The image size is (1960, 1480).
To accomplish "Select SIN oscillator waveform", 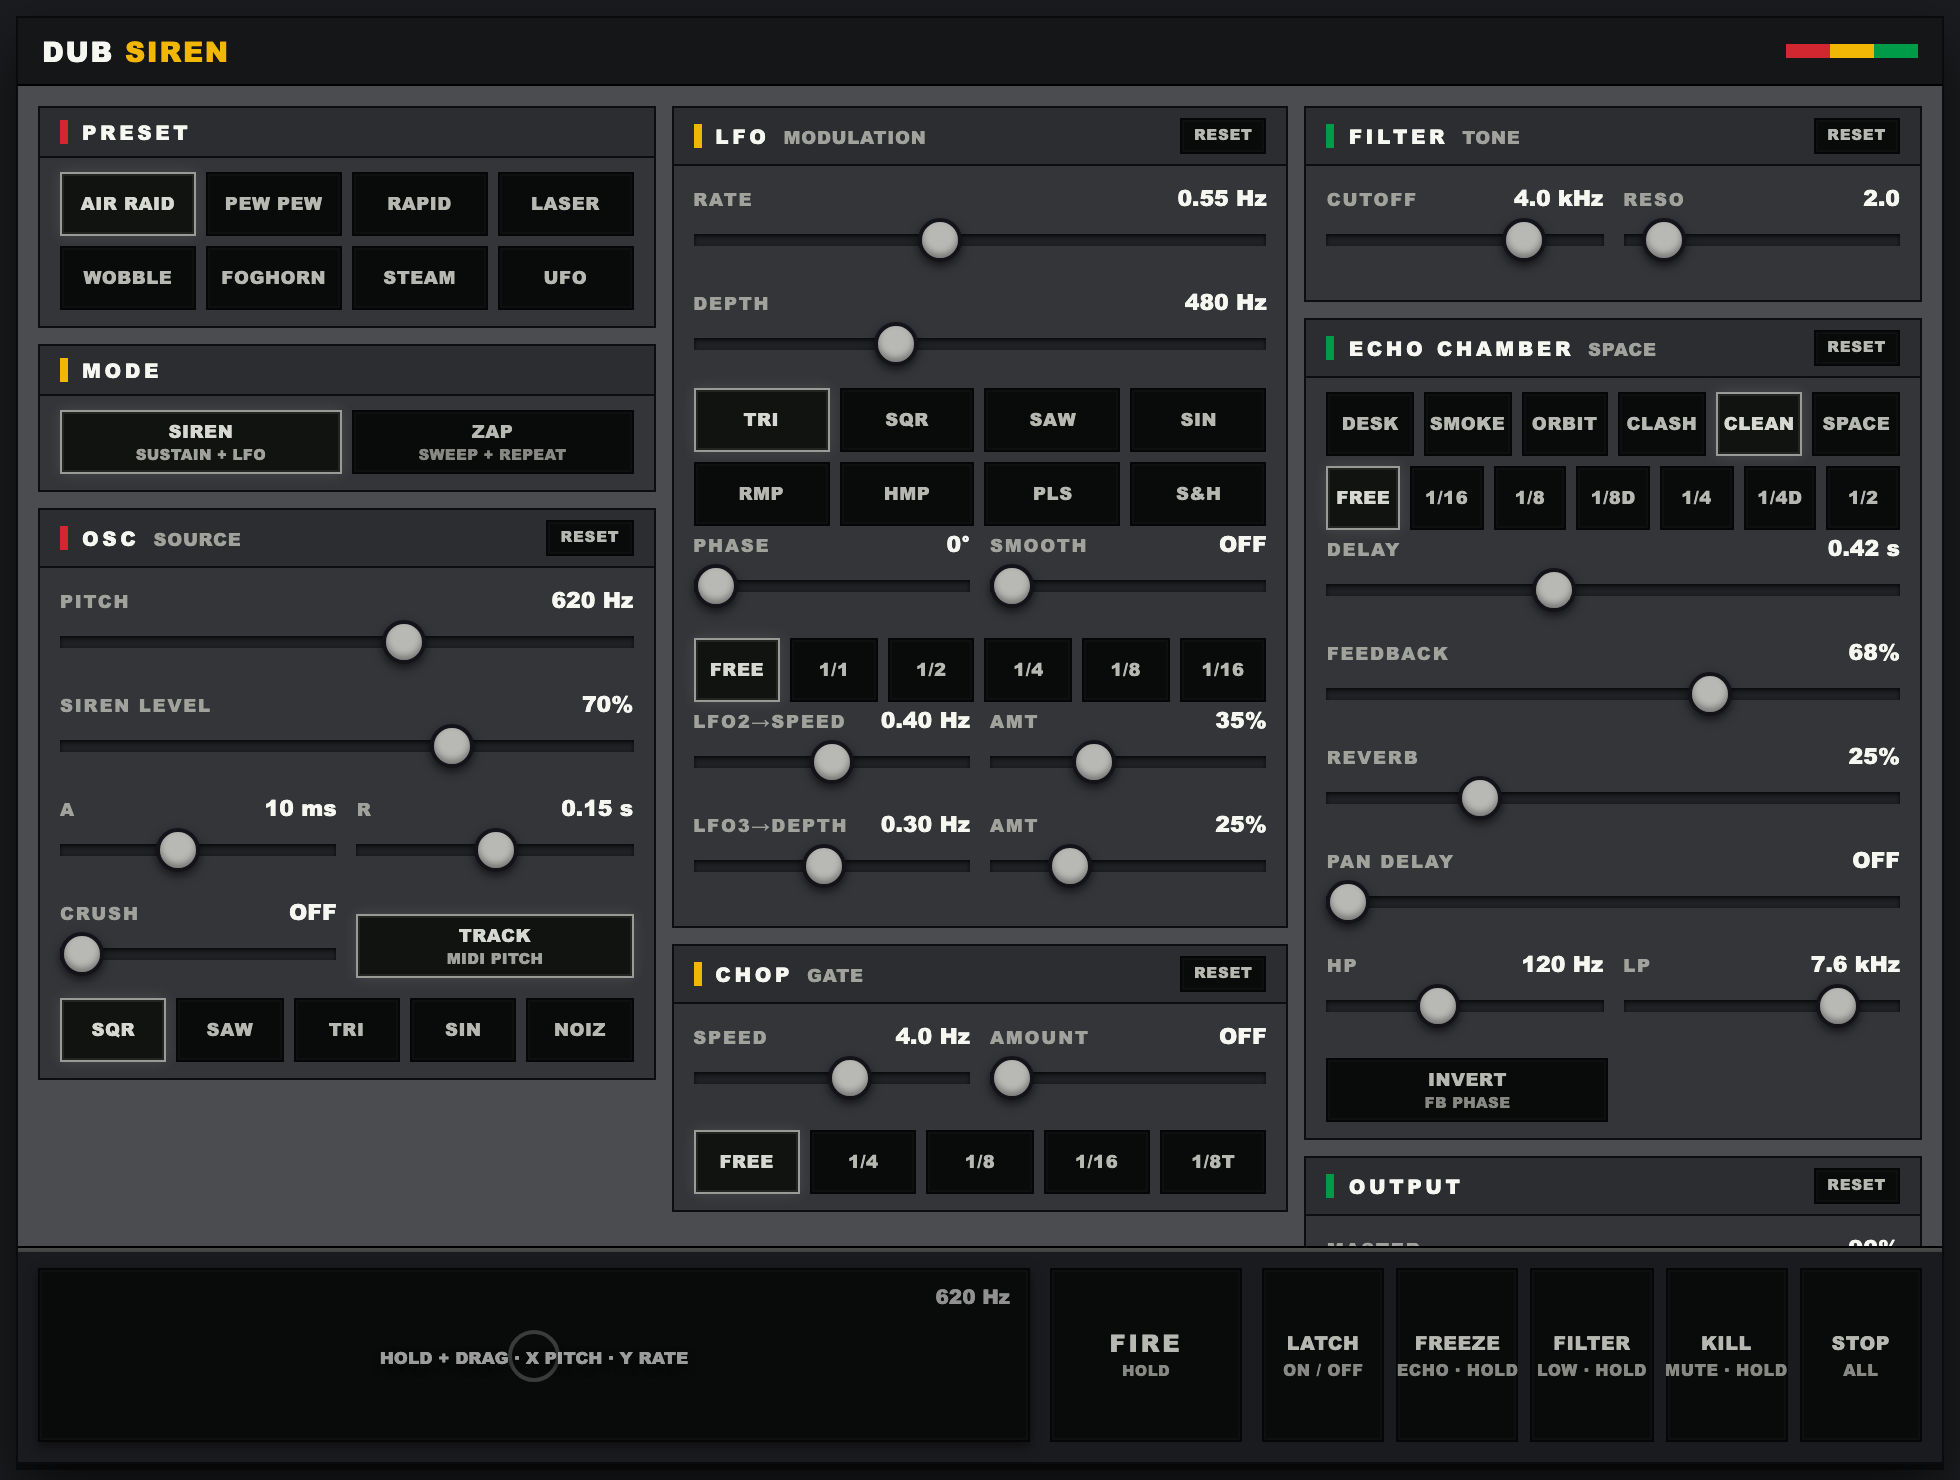I will click(x=463, y=1030).
